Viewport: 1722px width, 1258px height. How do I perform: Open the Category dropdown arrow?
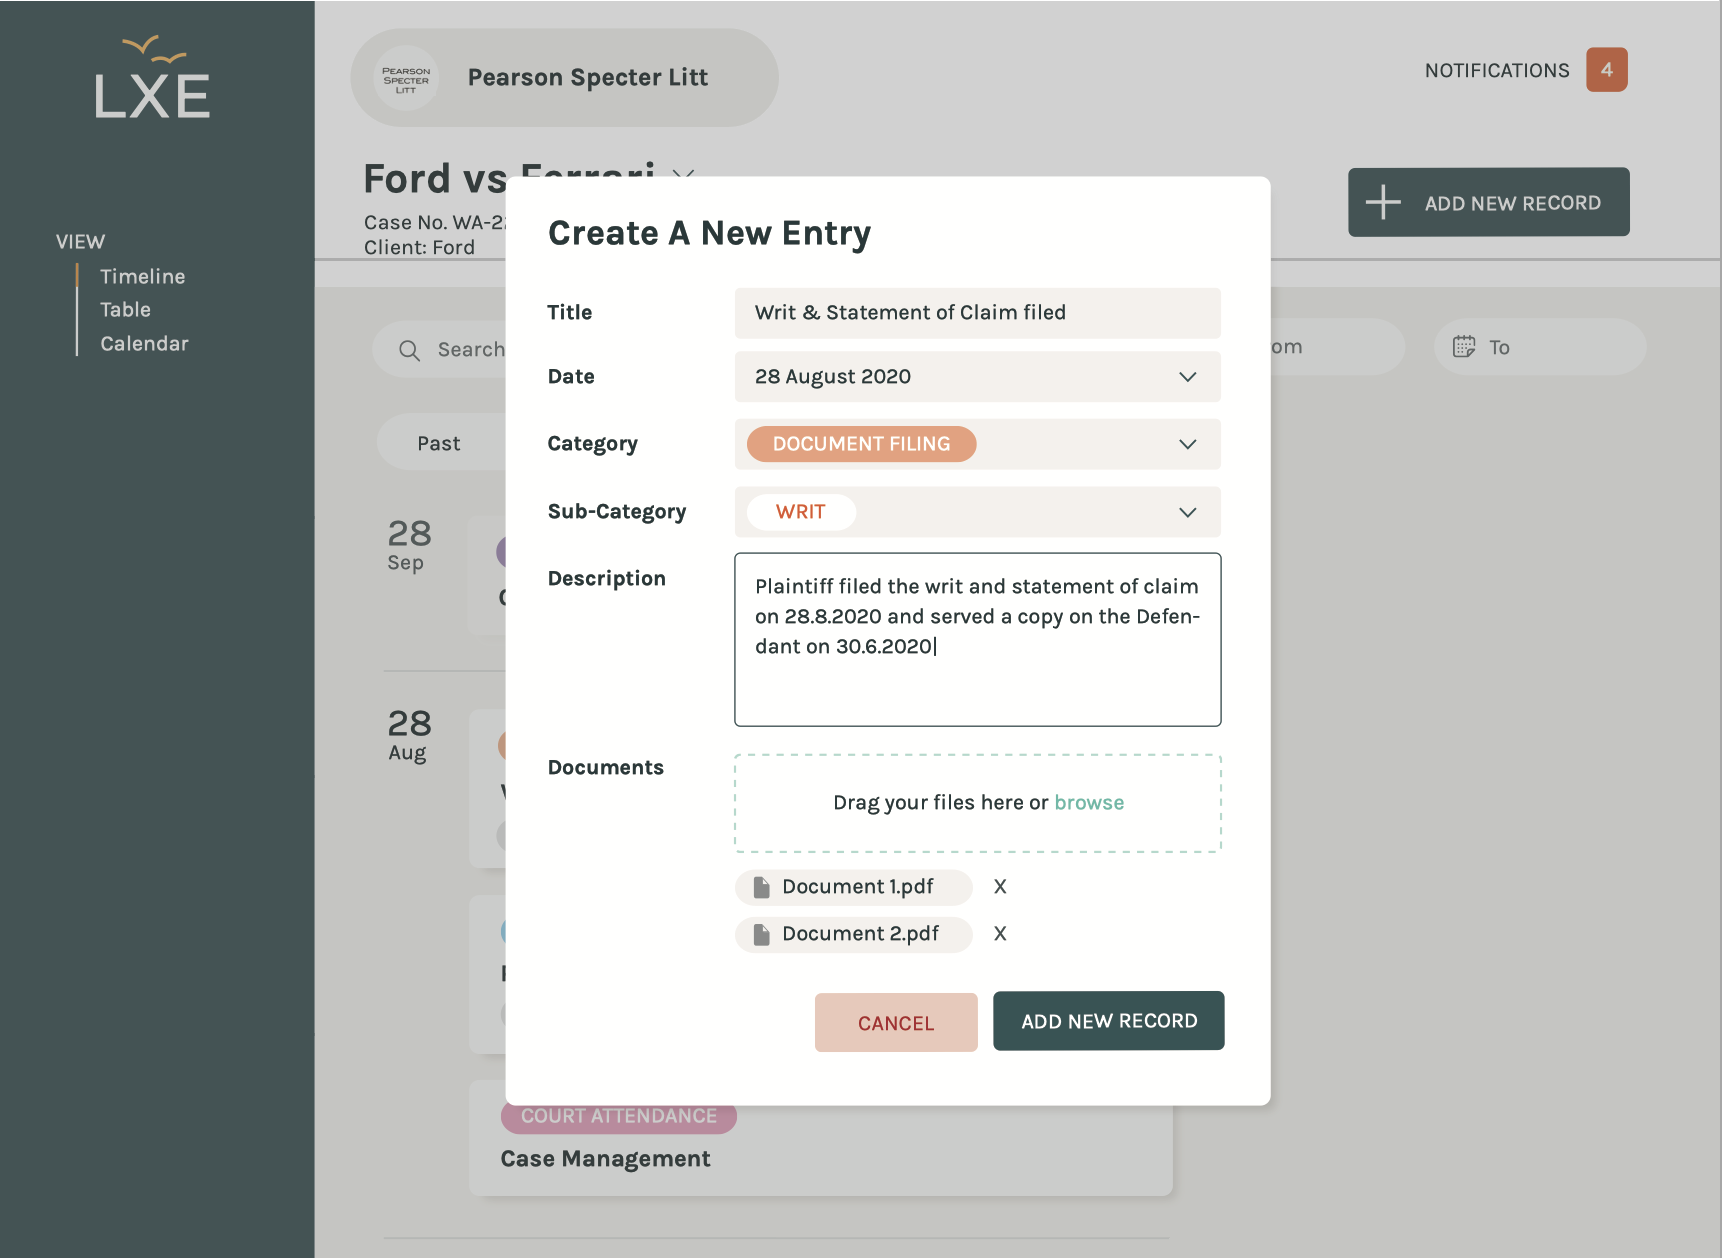point(1187,444)
